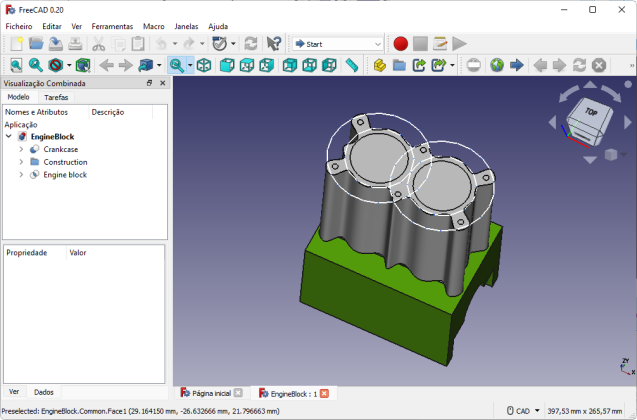Viewport: 637px width, 420px height.
Task: Select the isometric view cube icon
Action: 204,65
